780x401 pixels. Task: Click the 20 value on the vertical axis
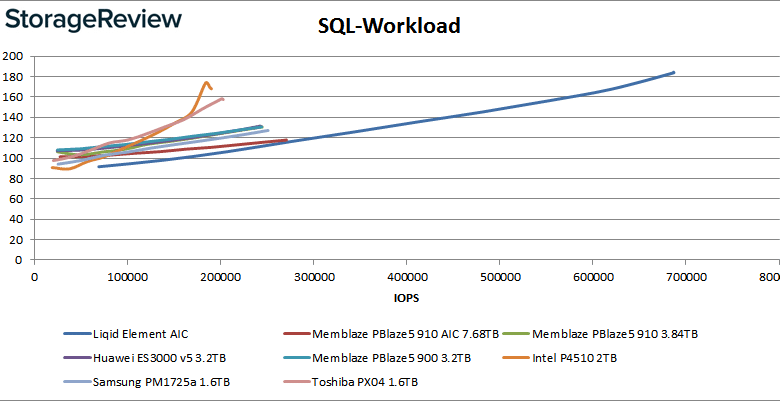(16, 240)
